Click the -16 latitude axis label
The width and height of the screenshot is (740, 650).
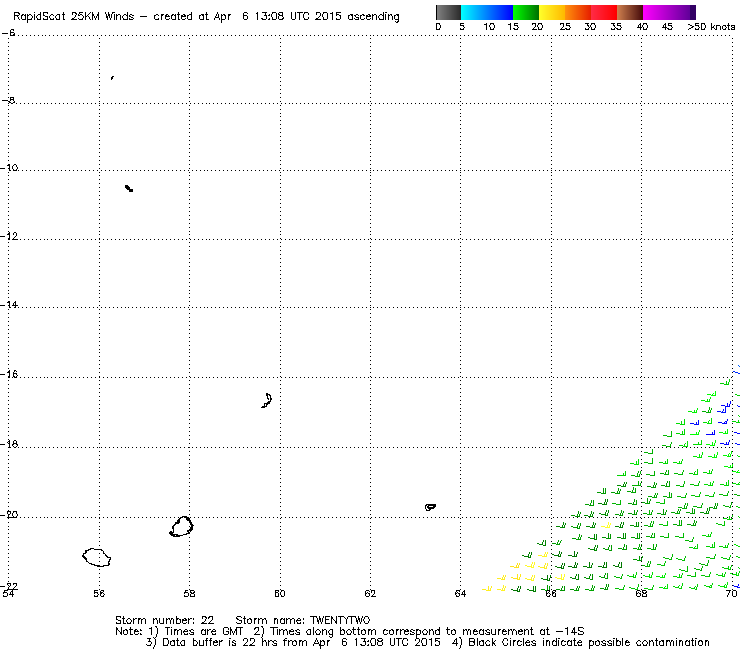[x=9, y=374]
